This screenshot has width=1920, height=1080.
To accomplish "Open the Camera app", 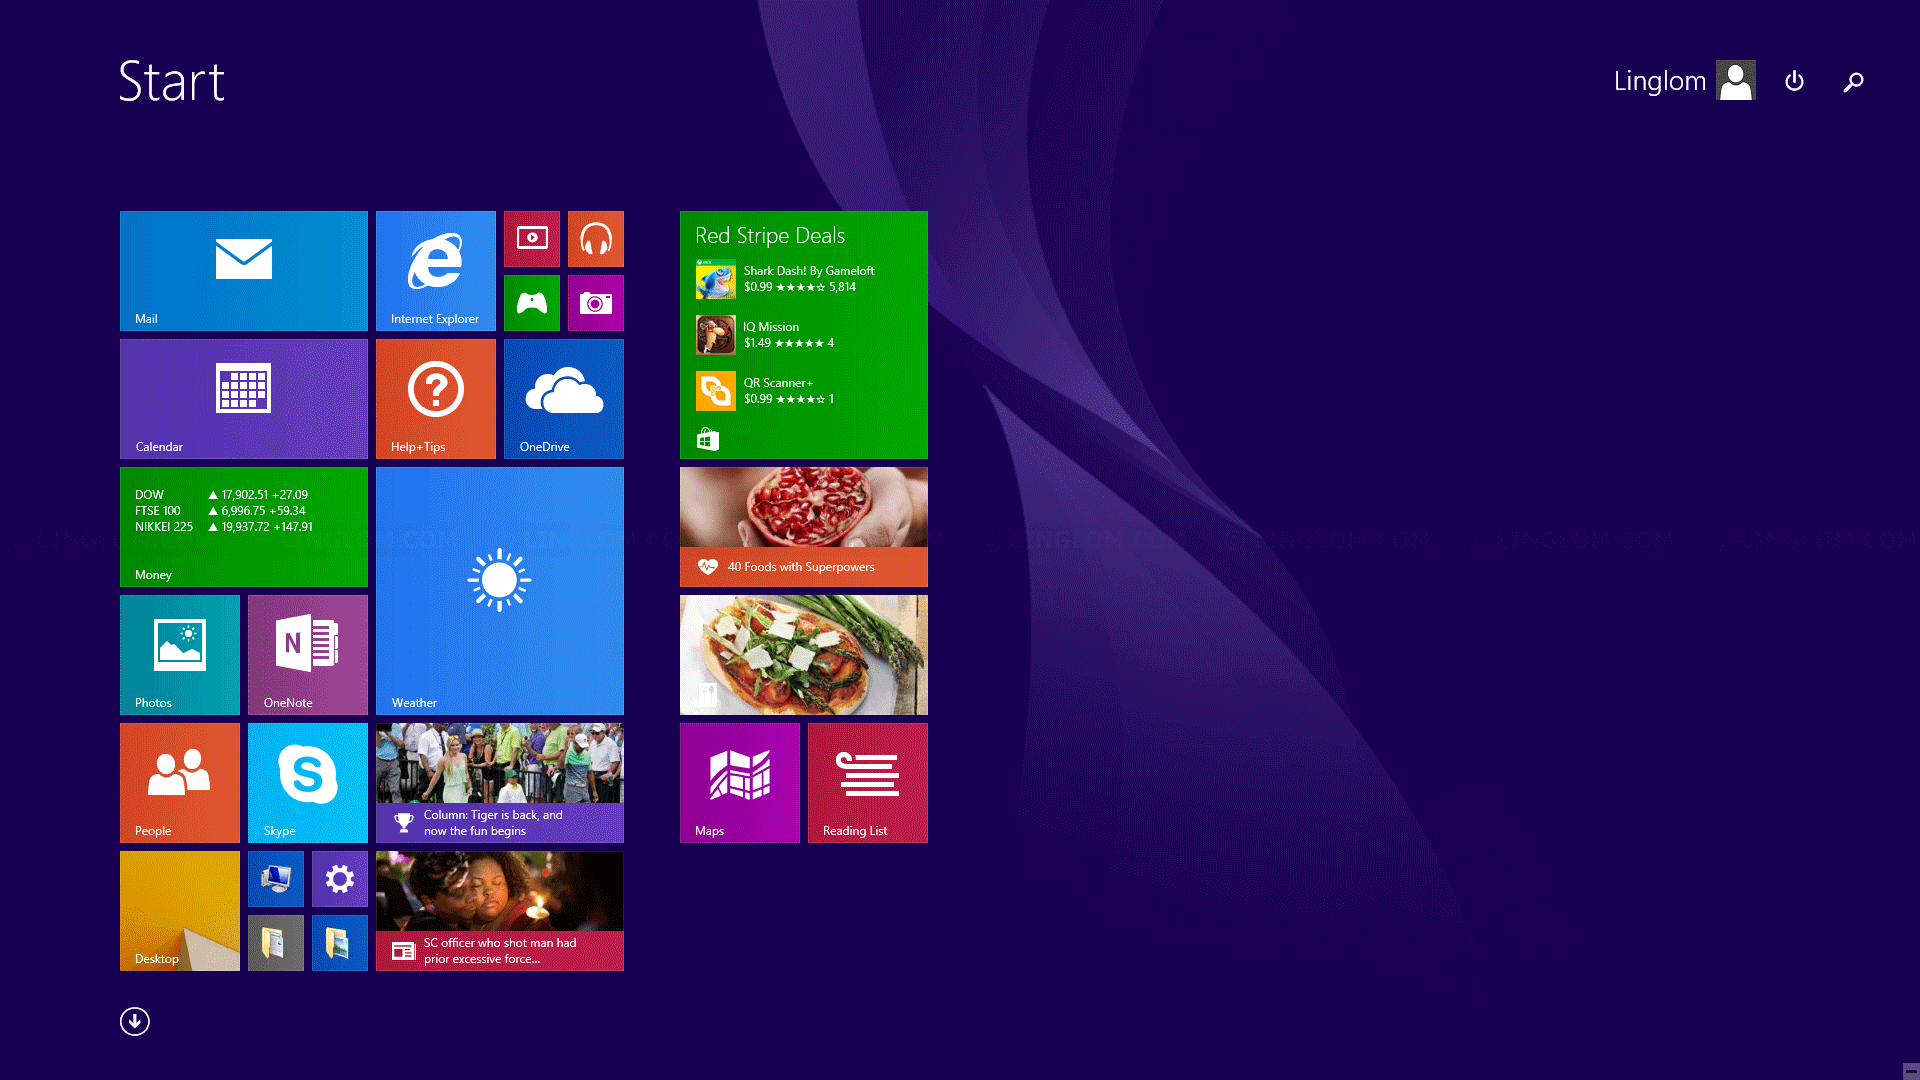I will (596, 303).
